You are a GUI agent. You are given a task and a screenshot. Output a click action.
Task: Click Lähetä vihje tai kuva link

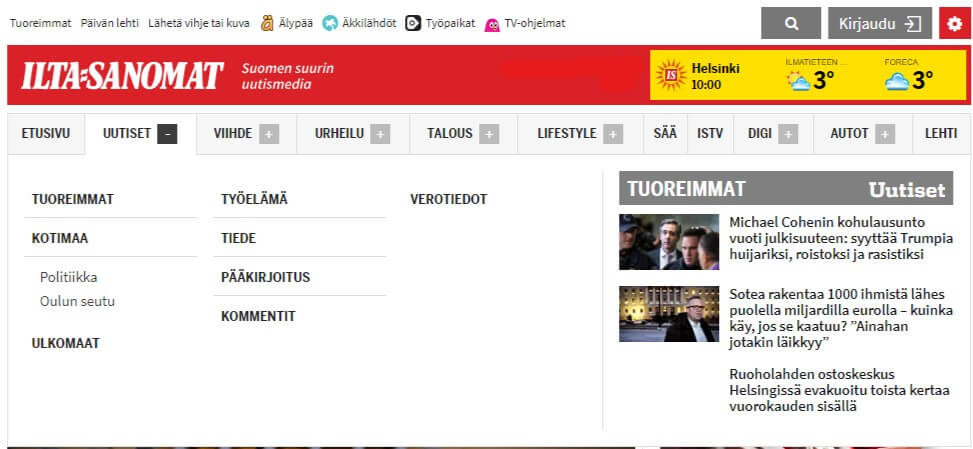point(199,24)
